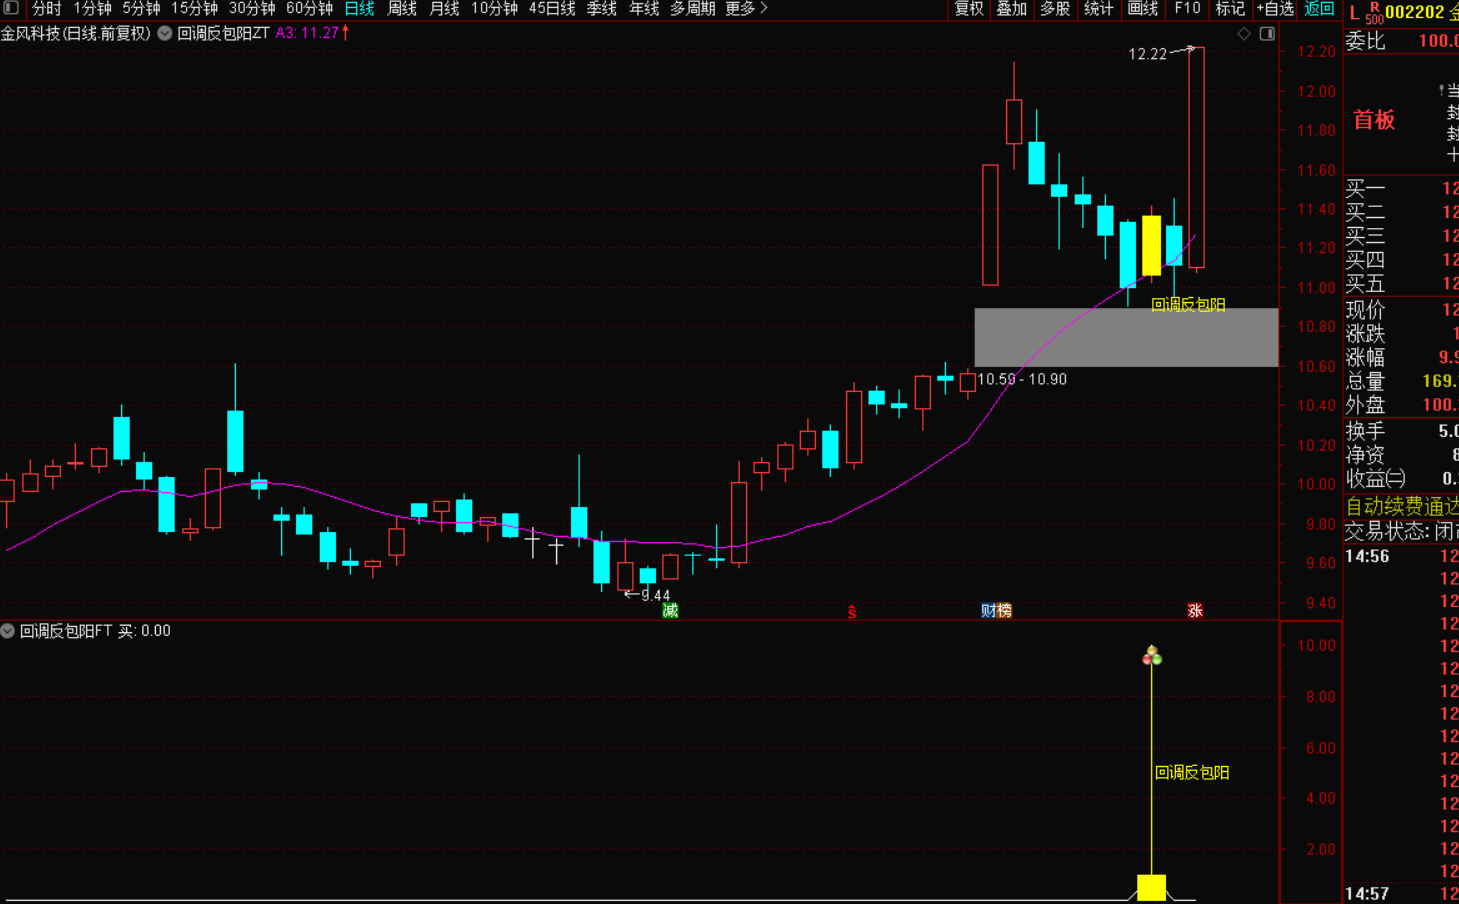Open the 更多 periods dropdown
Viewport: 1459px width, 904px height.
click(x=746, y=9)
